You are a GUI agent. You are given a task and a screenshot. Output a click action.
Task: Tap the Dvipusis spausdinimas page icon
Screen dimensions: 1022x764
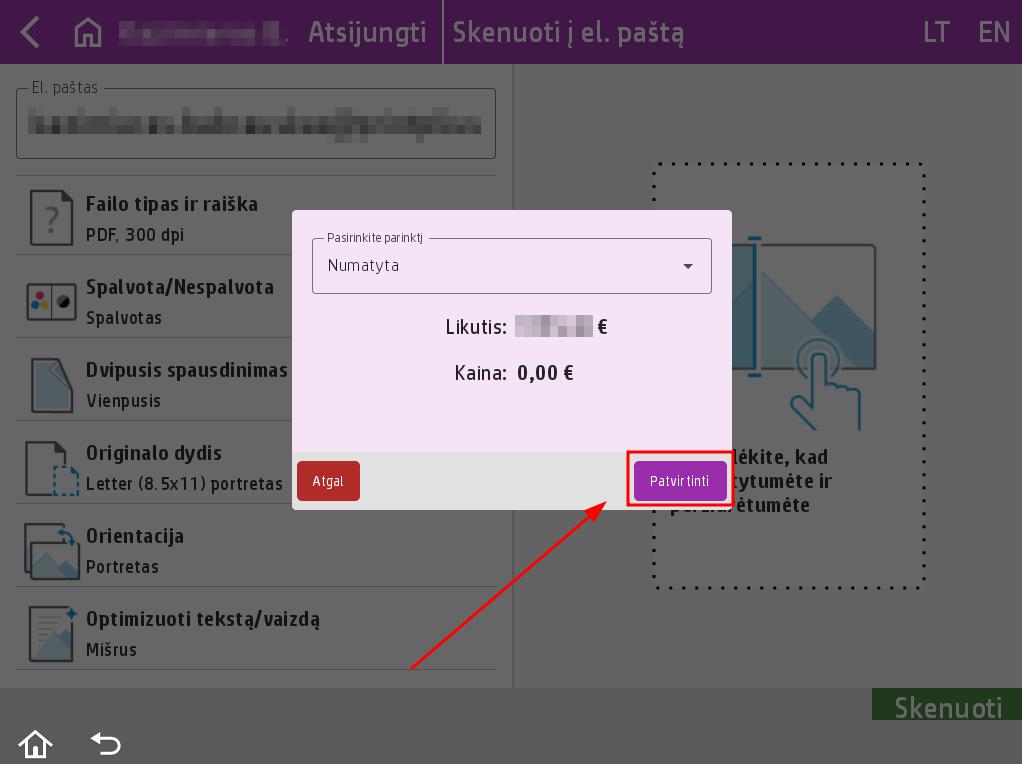tap(51, 384)
